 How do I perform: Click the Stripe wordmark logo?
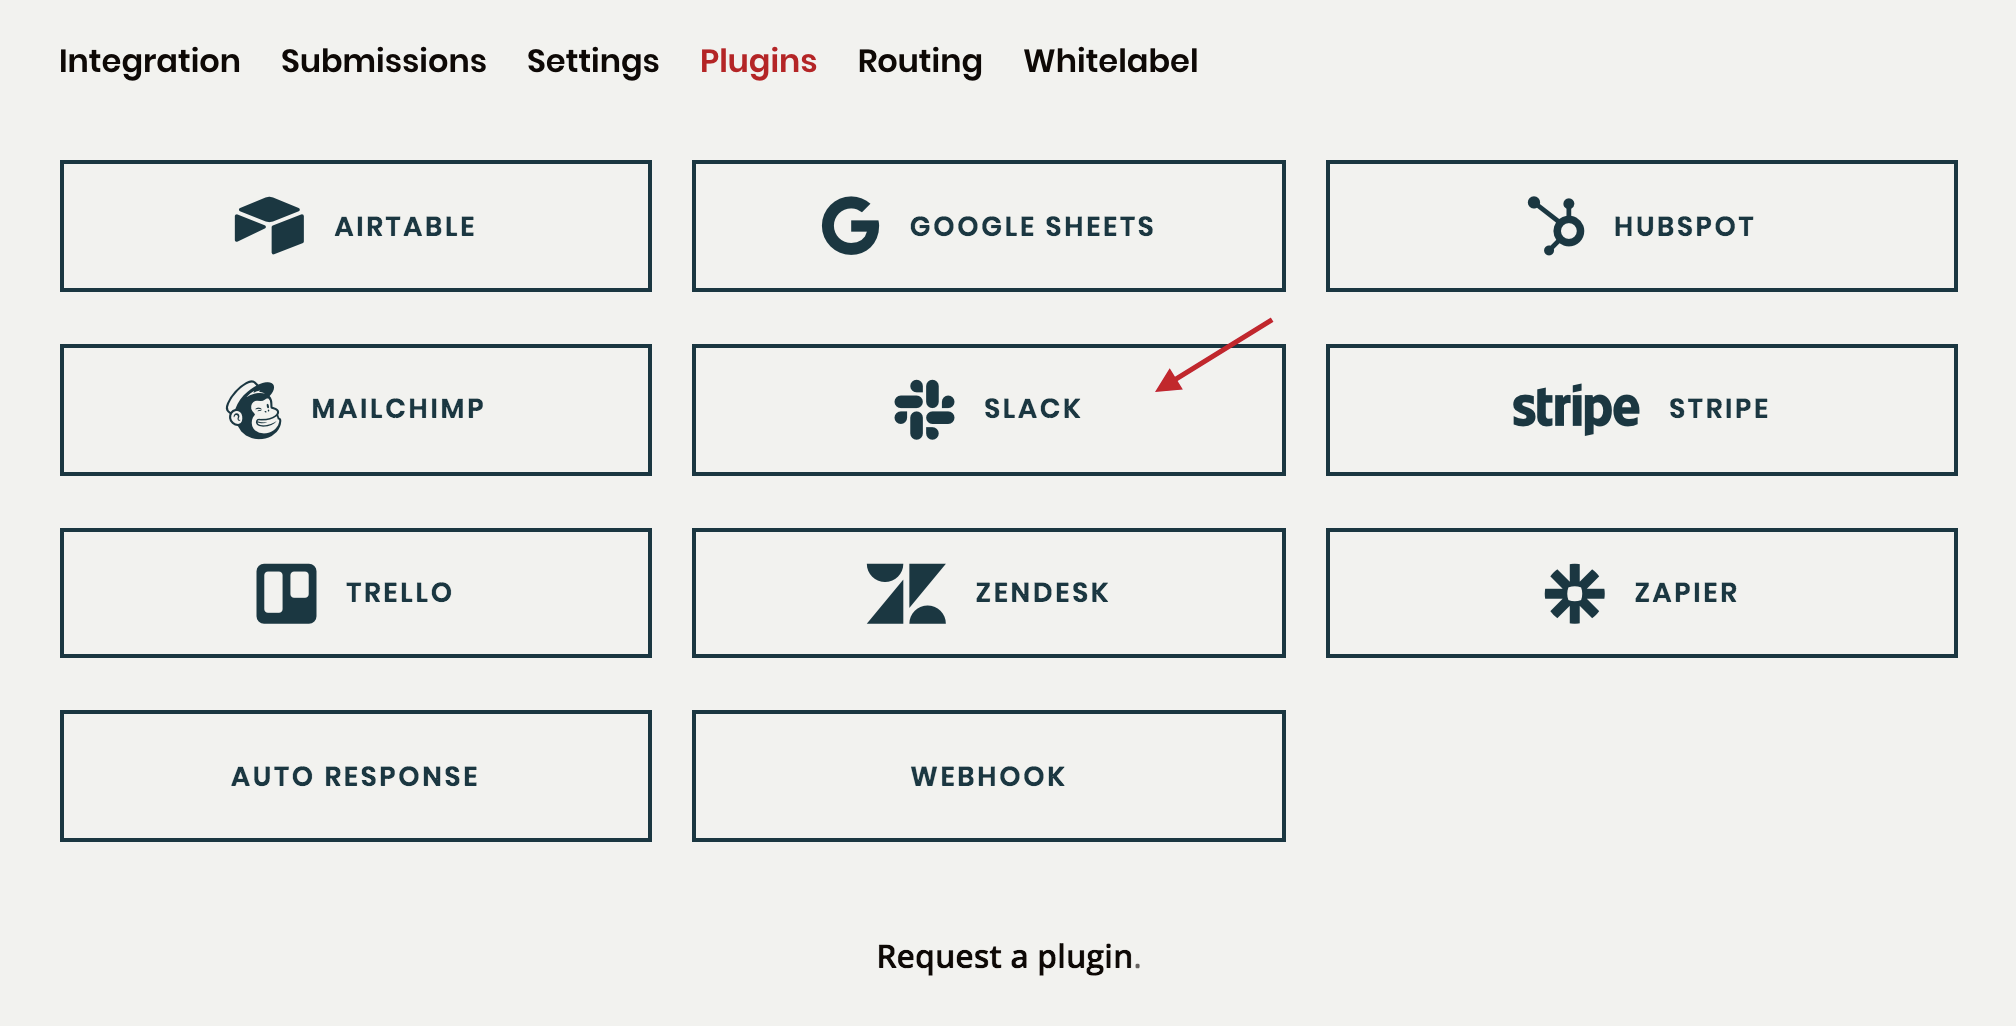(1575, 409)
